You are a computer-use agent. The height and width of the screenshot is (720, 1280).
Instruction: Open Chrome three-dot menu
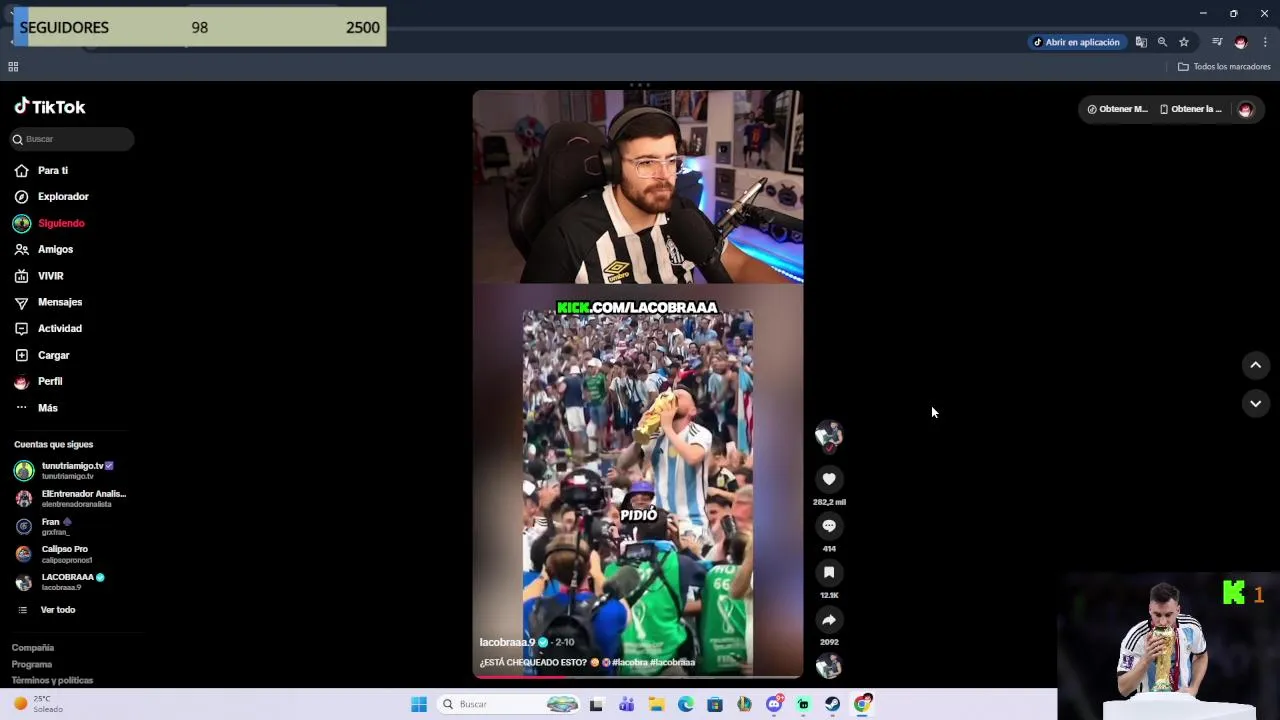pos(1265,42)
